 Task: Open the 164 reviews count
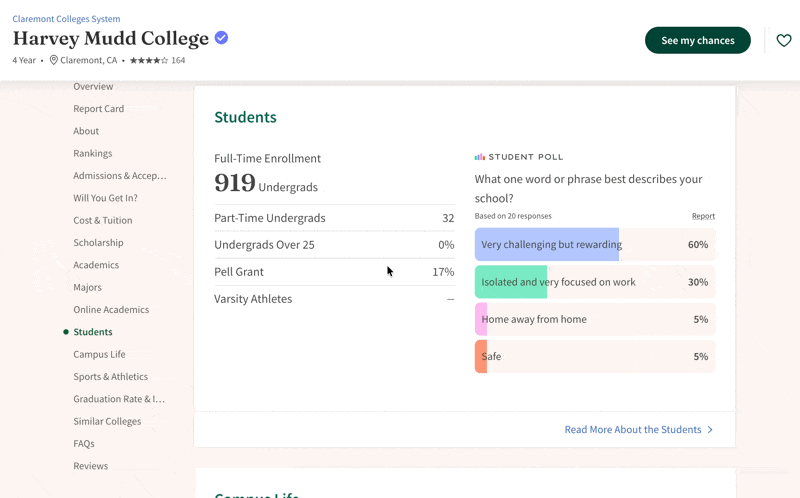178,60
